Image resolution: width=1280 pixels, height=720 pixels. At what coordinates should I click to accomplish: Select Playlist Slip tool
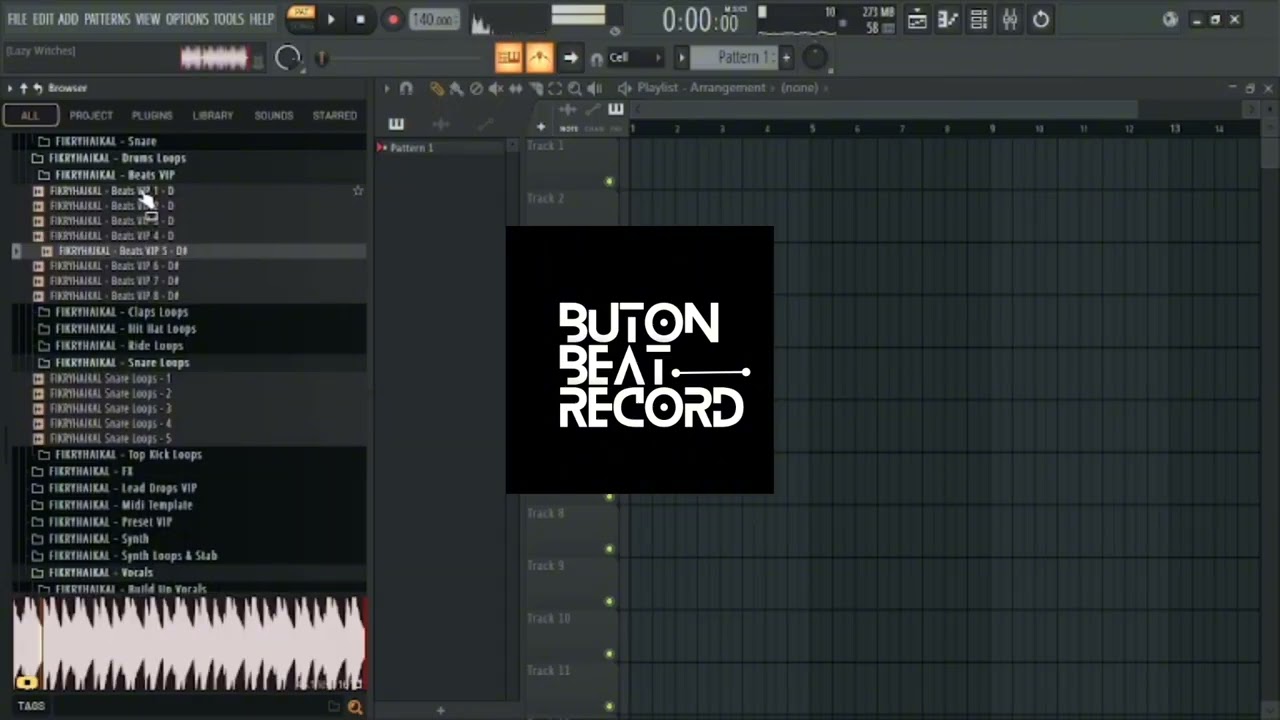pyautogui.click(x=516, y=89)
